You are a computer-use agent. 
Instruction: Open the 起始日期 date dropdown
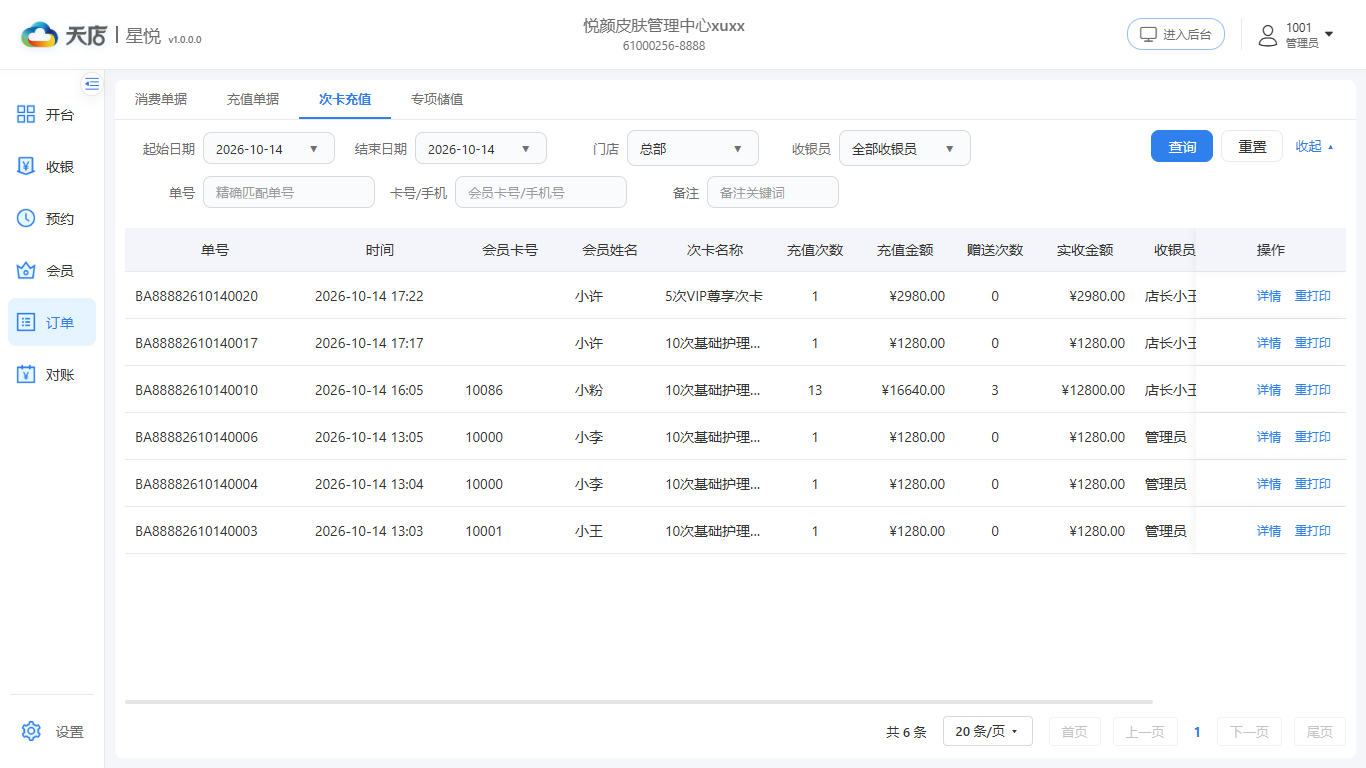269,149
